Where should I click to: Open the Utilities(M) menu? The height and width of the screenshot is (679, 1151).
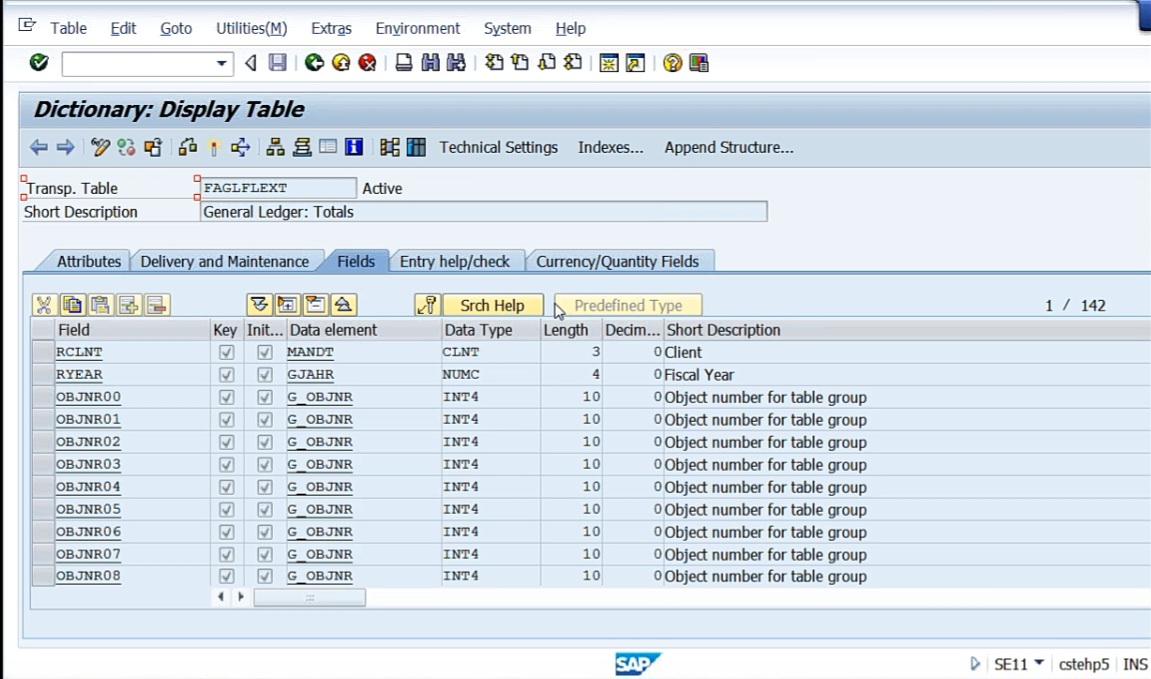[251, 29]
